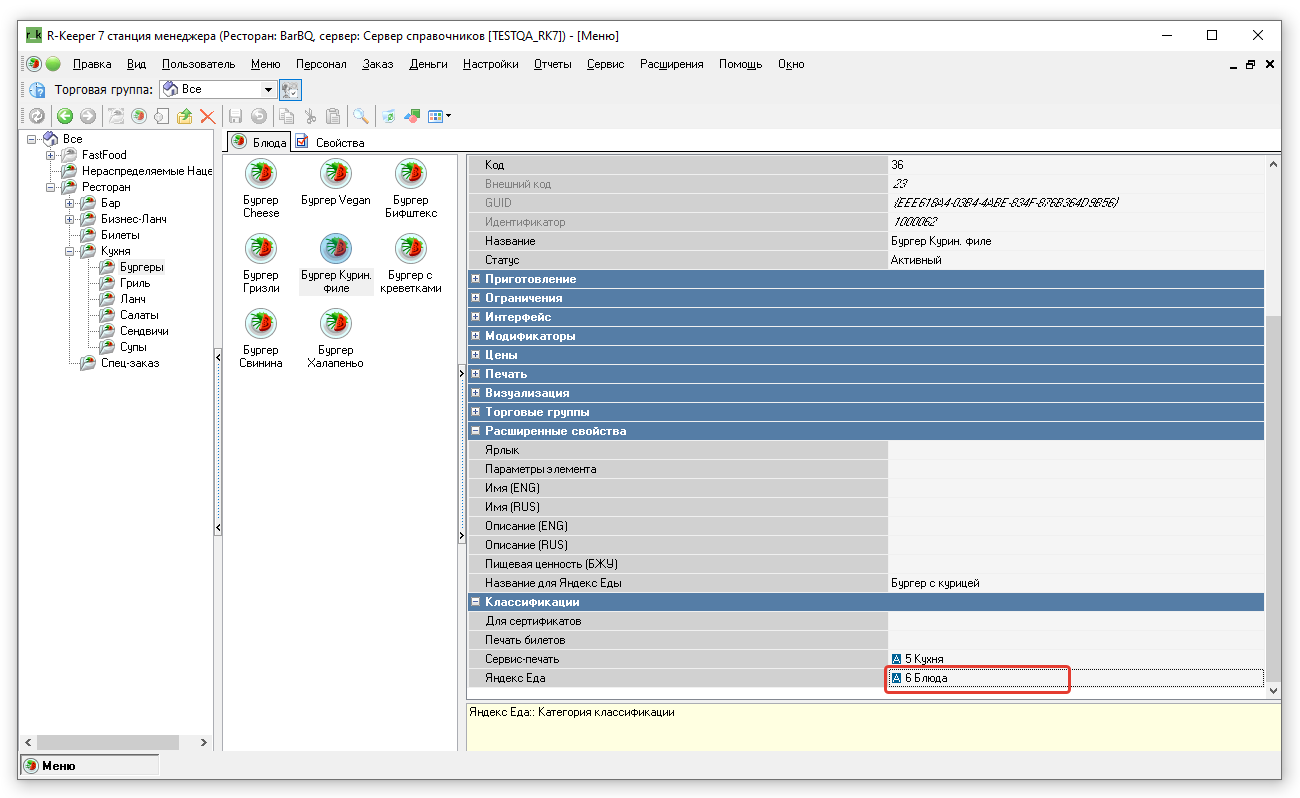Click the view mode grid icon
1300x798 pixels.
click(x=436, y=116)
